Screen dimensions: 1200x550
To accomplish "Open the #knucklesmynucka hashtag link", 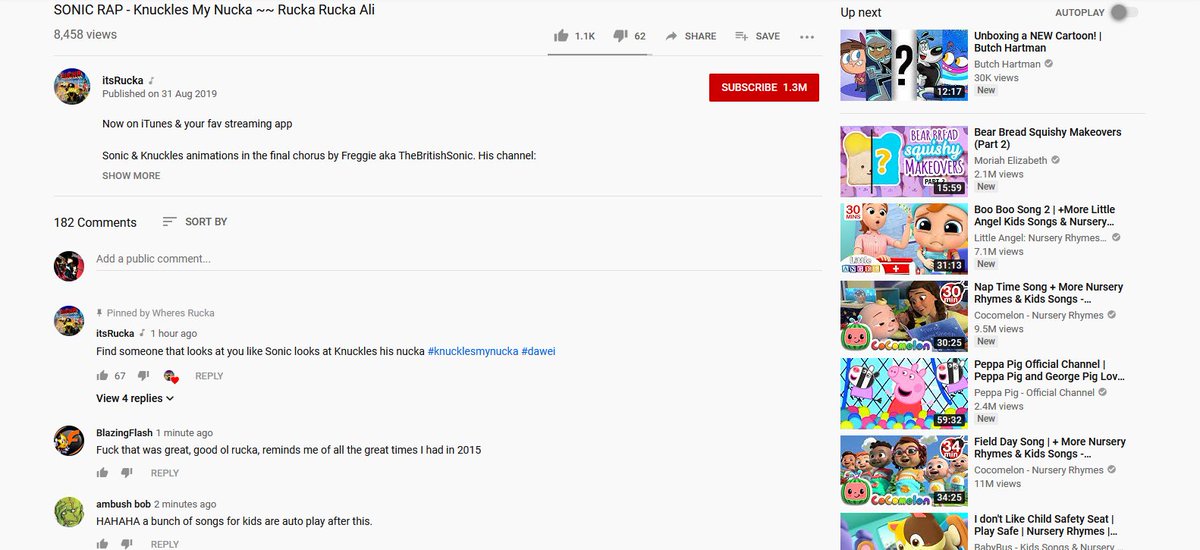I will [x=473, y=352].
